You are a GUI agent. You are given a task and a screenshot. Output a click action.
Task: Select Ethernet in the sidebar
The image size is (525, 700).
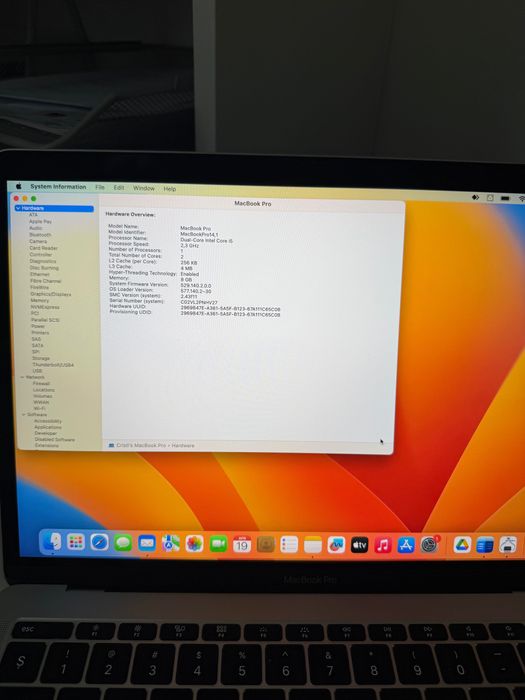pos(40,275)
